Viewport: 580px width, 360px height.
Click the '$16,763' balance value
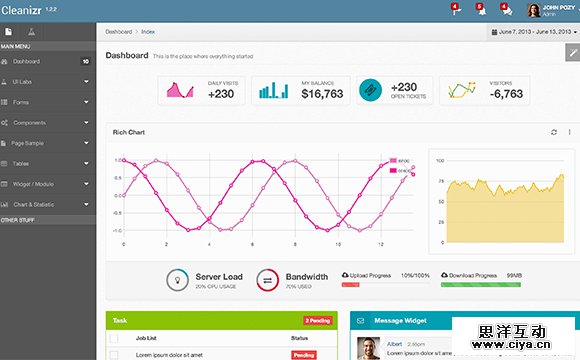[322, 94]
